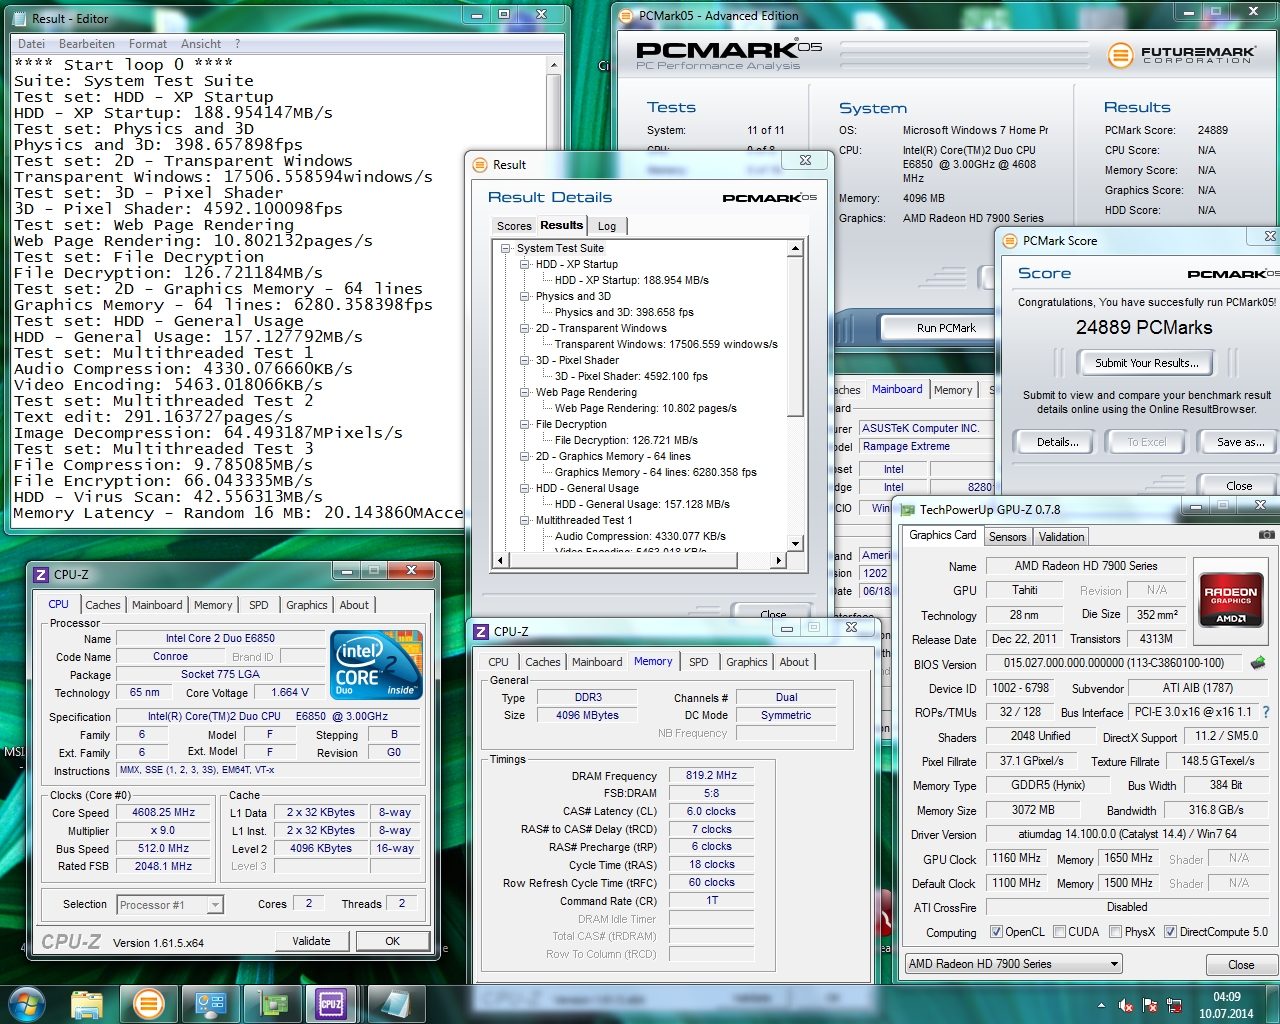Switch to Sensors tab in GPU-Z
Screen dimensions: 1280x1024
pos(1007,537)
